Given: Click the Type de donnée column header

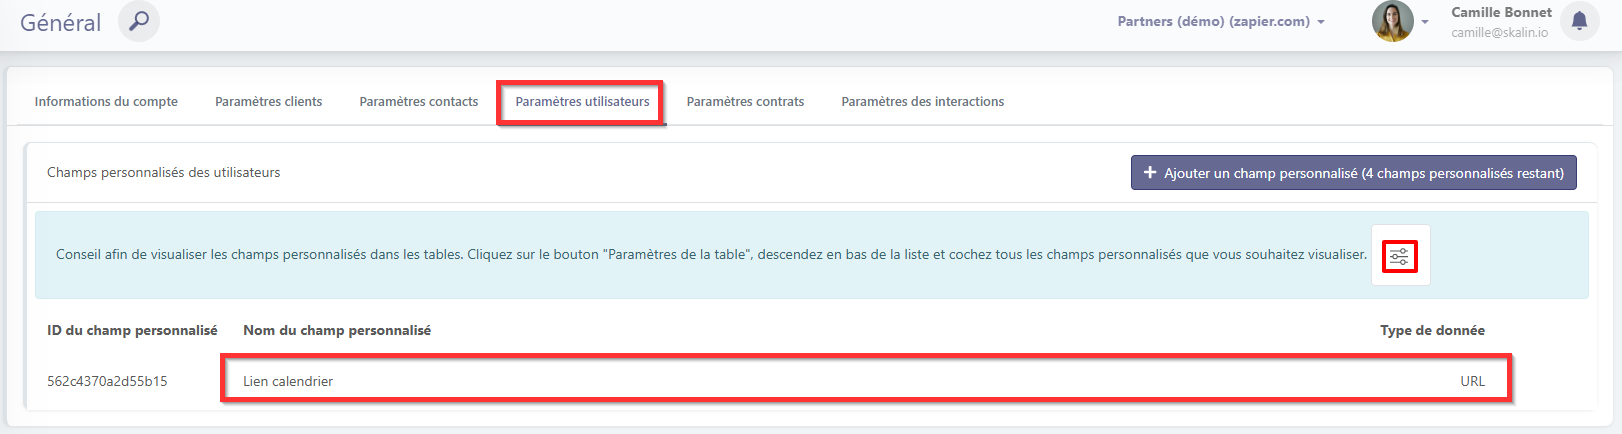Looking at the screenshot, I should pos(1432,330).
